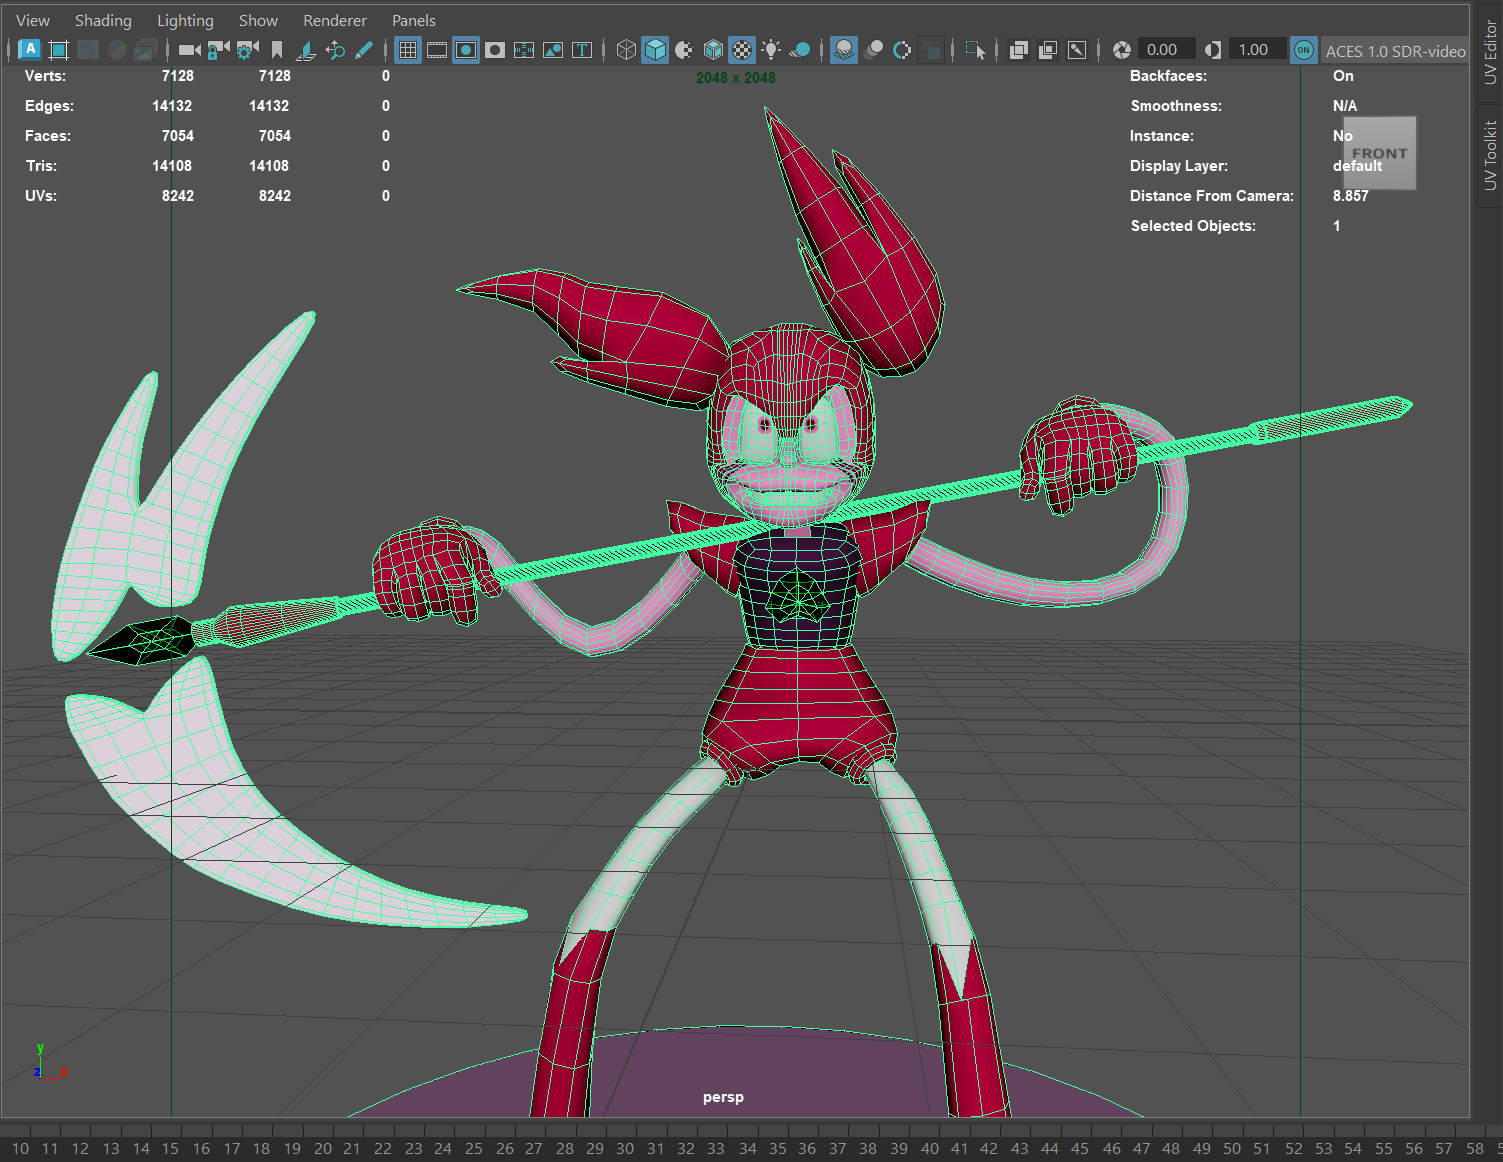Toggle Screen Space Ambient Occlusion icon

(x=844, y=50)
